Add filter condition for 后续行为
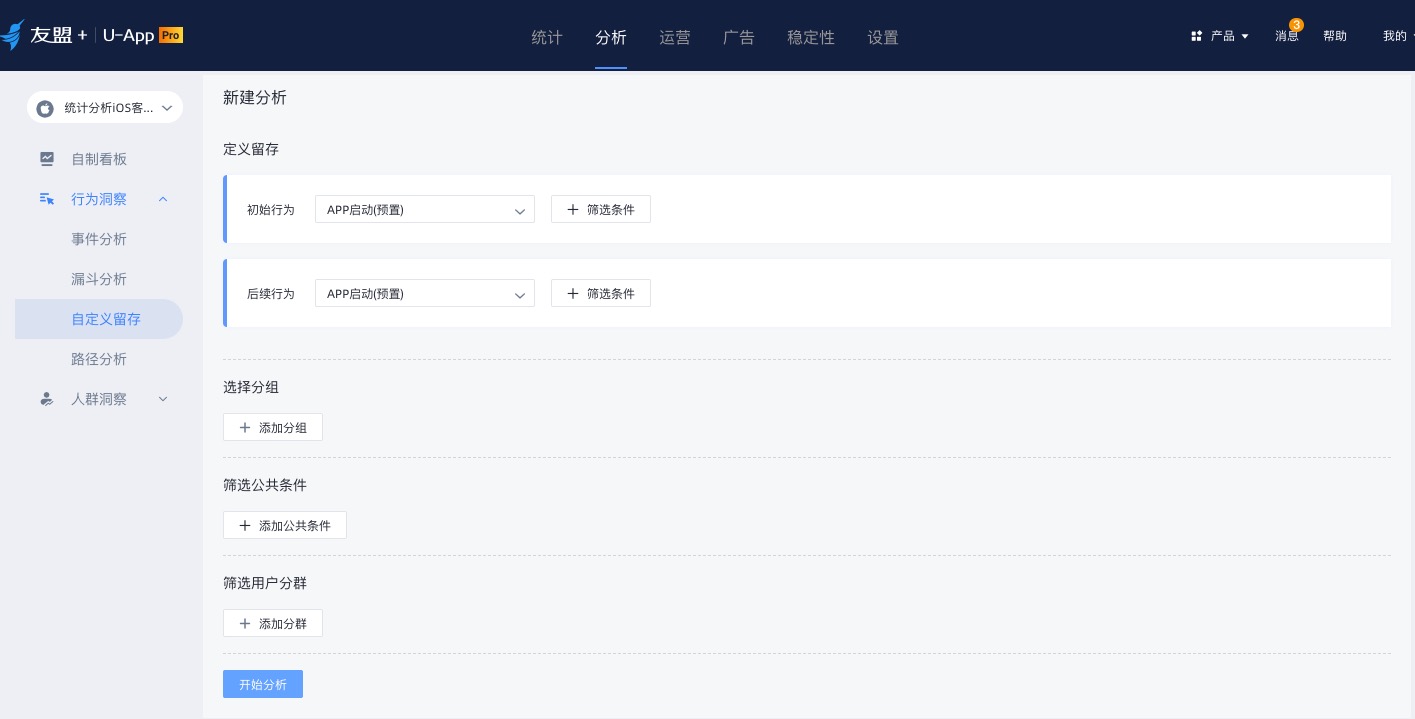The height and width of the screenshot is (719, 1415). pos(601,293)
